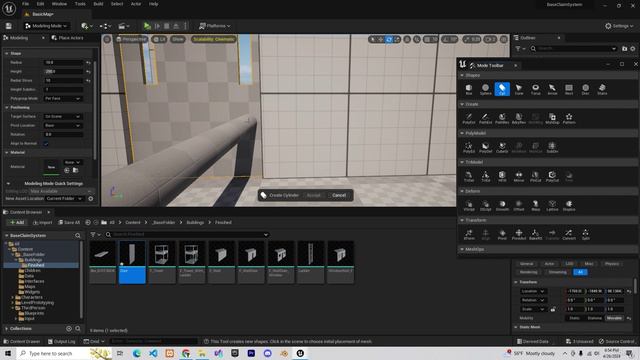Open the Window menu
Image resolution: width=640 pixels, height=360 pixels.
pyautogui.click(x=59, y=4)
